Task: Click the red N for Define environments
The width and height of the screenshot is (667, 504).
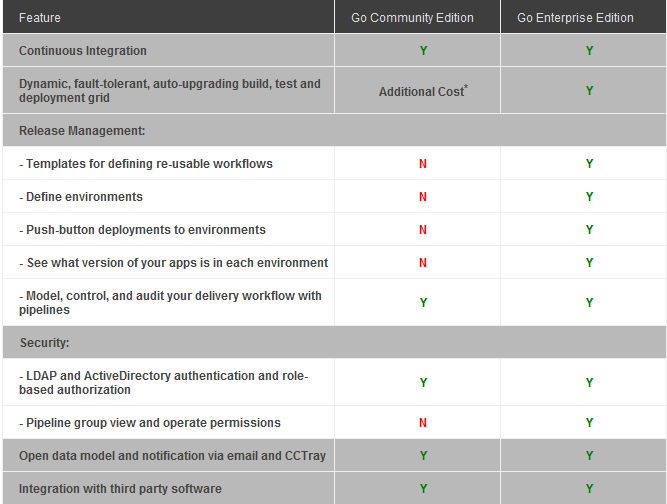Action: [x=423, y=197]
